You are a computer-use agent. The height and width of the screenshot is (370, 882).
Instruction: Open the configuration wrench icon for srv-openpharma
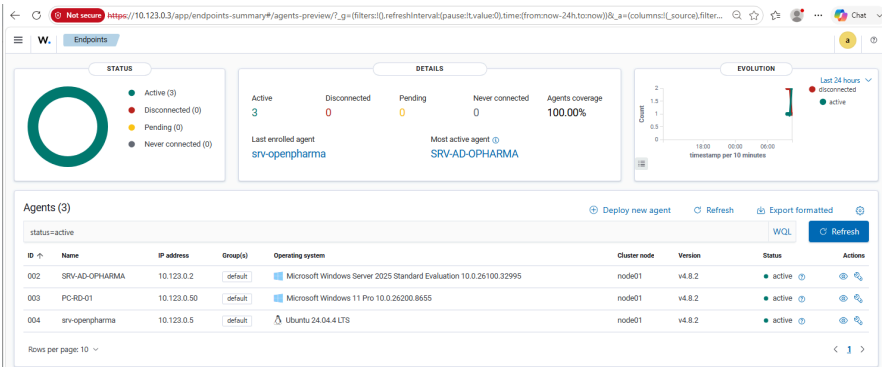(858, 320)
